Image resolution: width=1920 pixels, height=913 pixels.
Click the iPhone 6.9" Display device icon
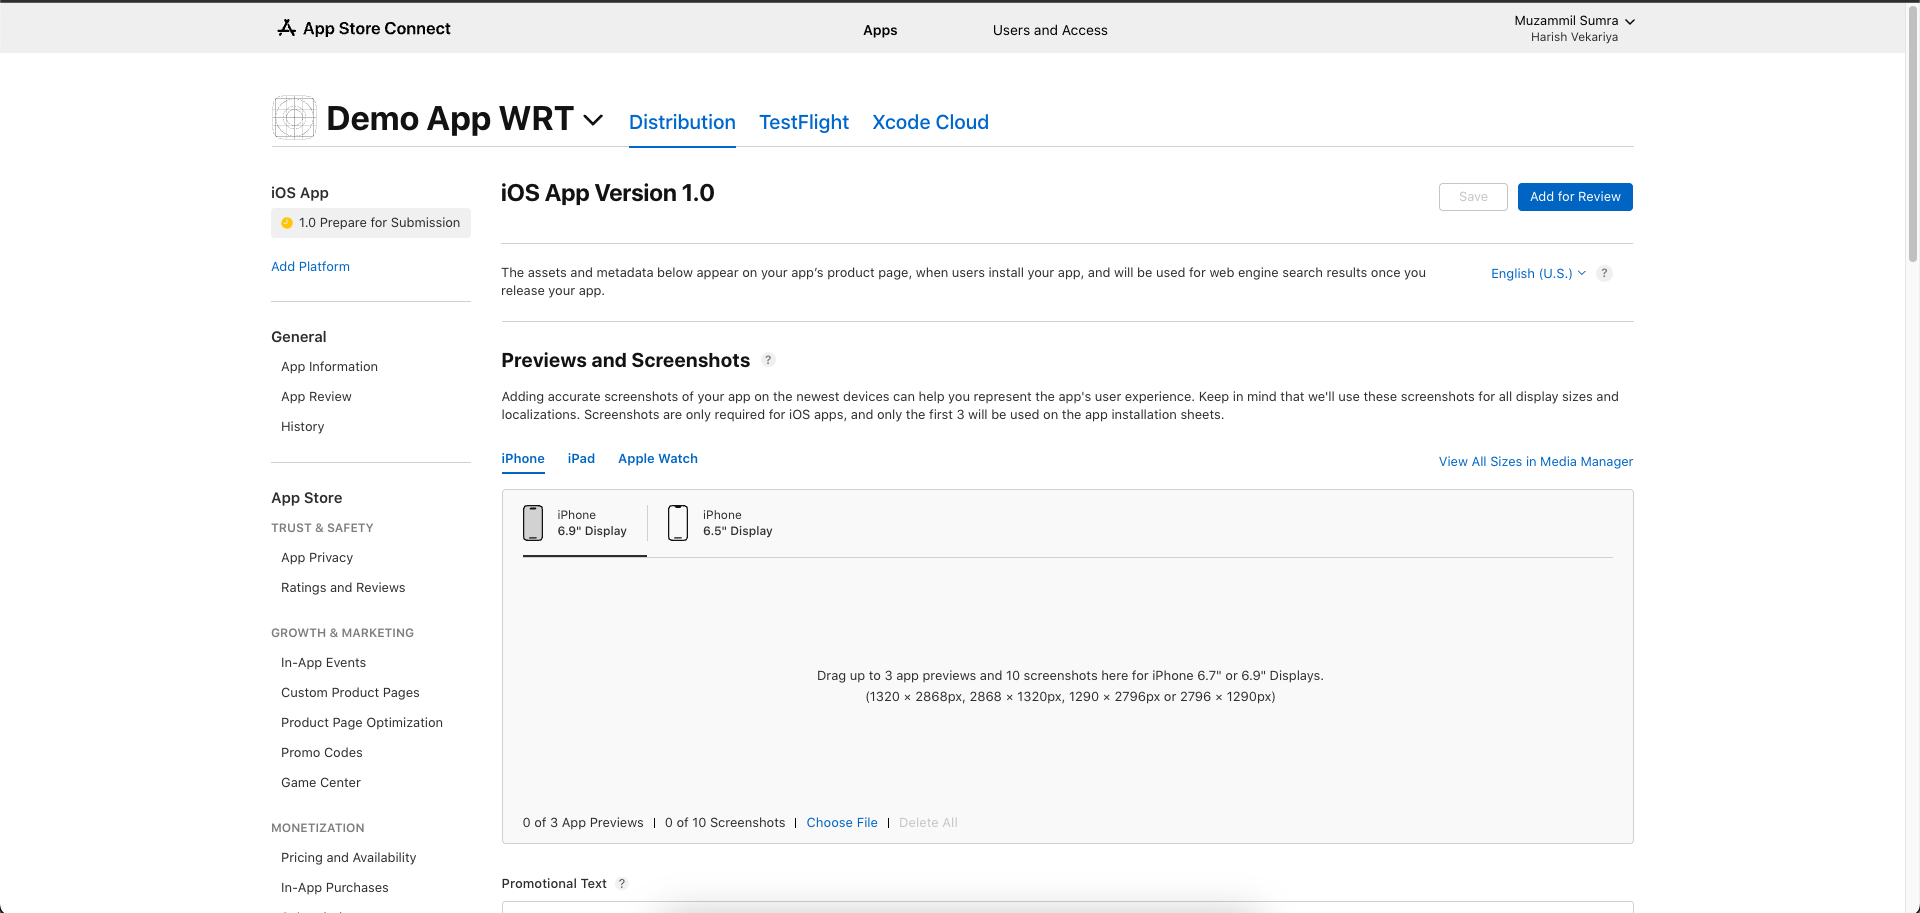coord(533,523)
